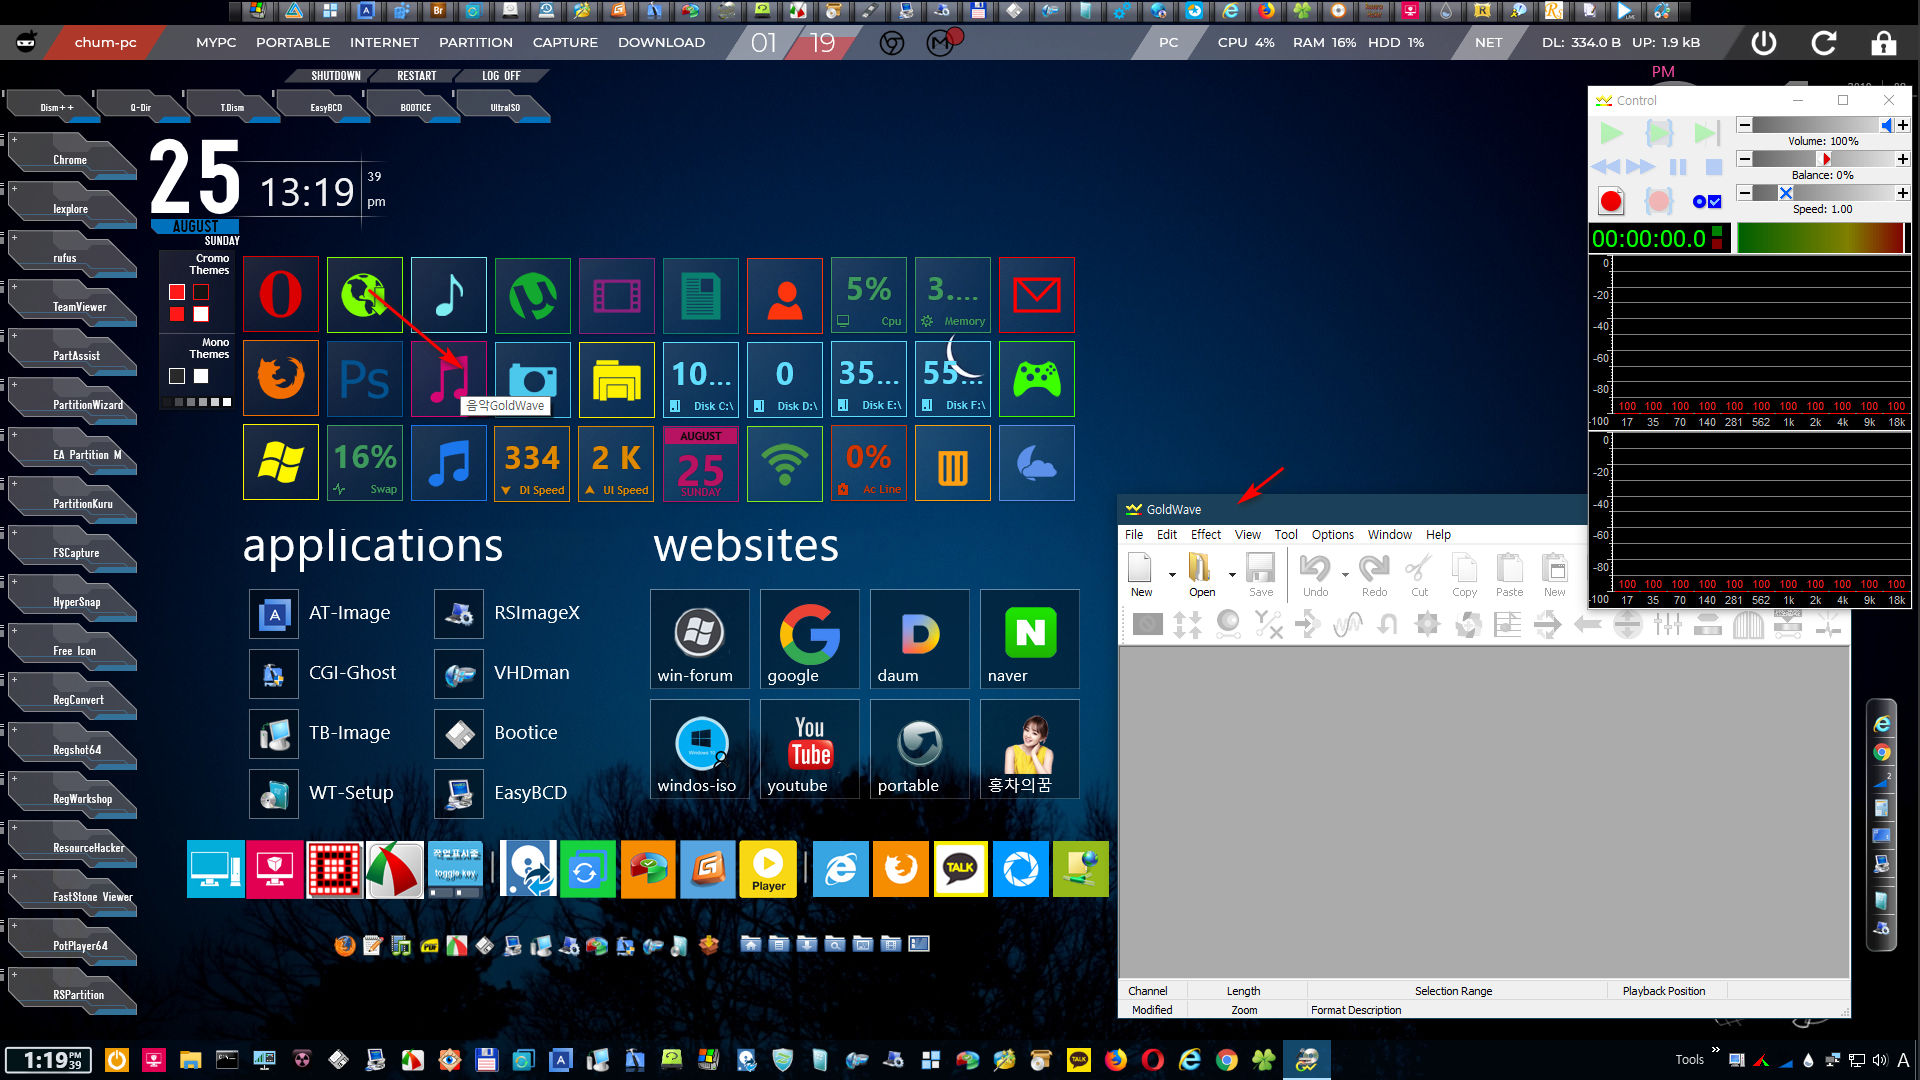1920x1080 pixels.
Task: Select the white Mono theme swatch
Action: 201,376
